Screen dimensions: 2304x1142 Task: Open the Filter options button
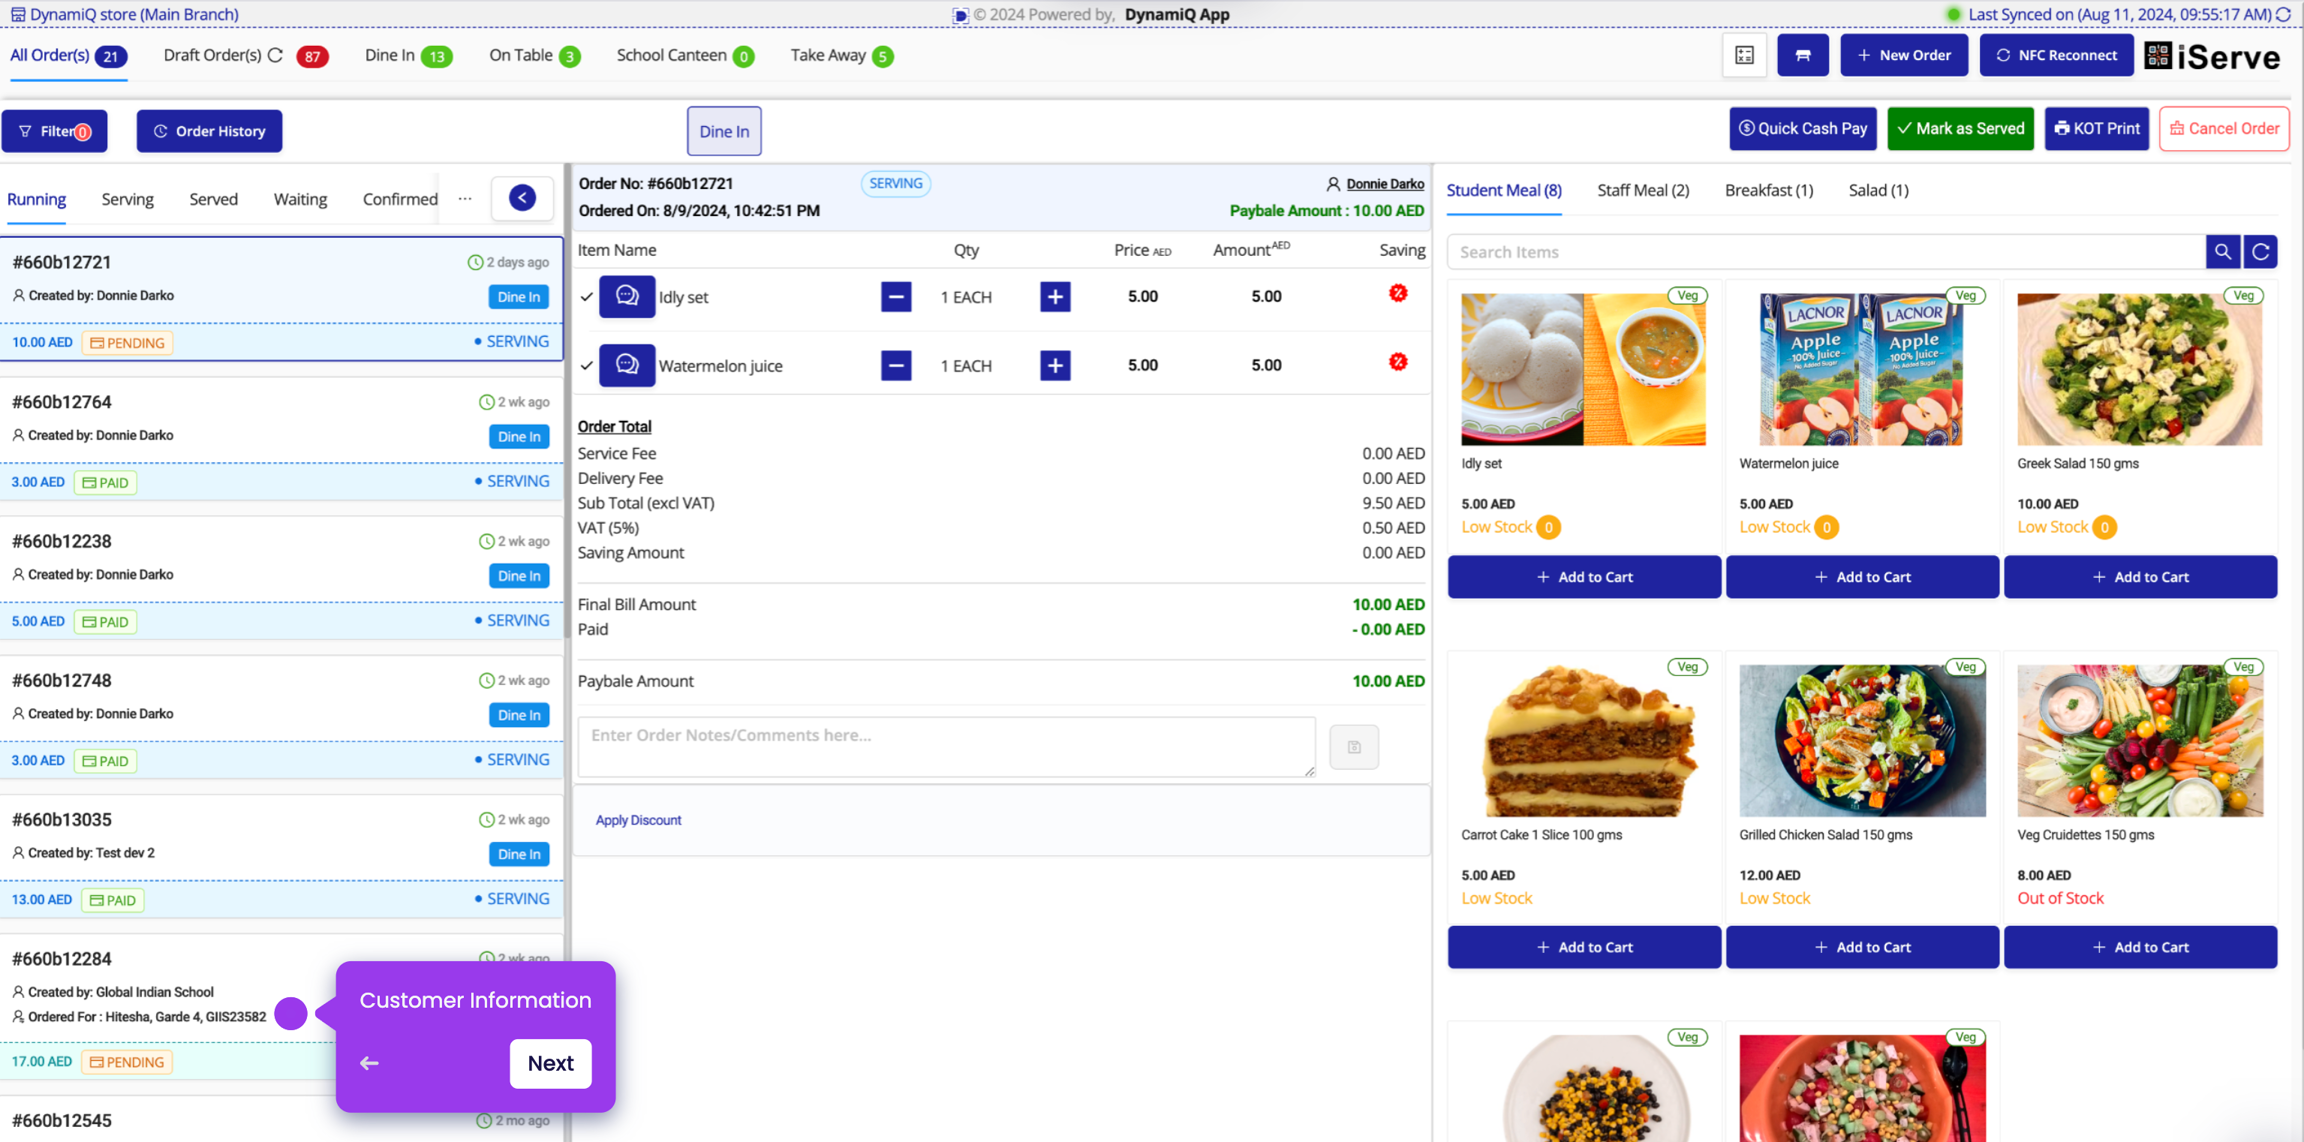click(x=55, y=131)
